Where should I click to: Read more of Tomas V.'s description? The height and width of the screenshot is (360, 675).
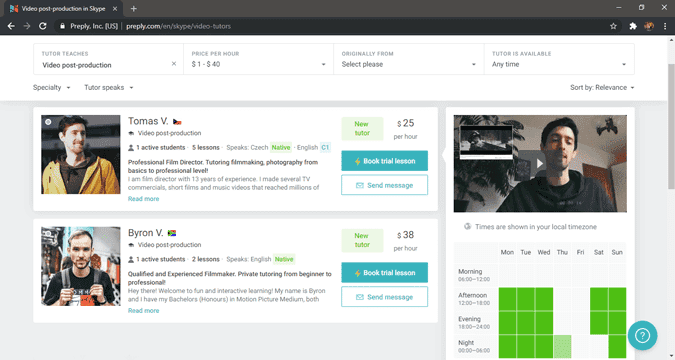click(x=143, y=199)
